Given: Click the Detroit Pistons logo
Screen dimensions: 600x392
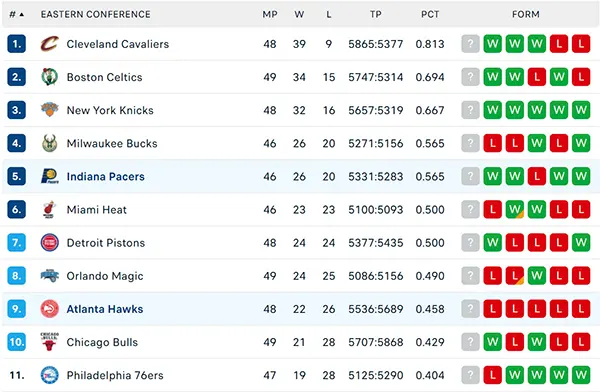Looking at the screenshot, I should point(50,243).
